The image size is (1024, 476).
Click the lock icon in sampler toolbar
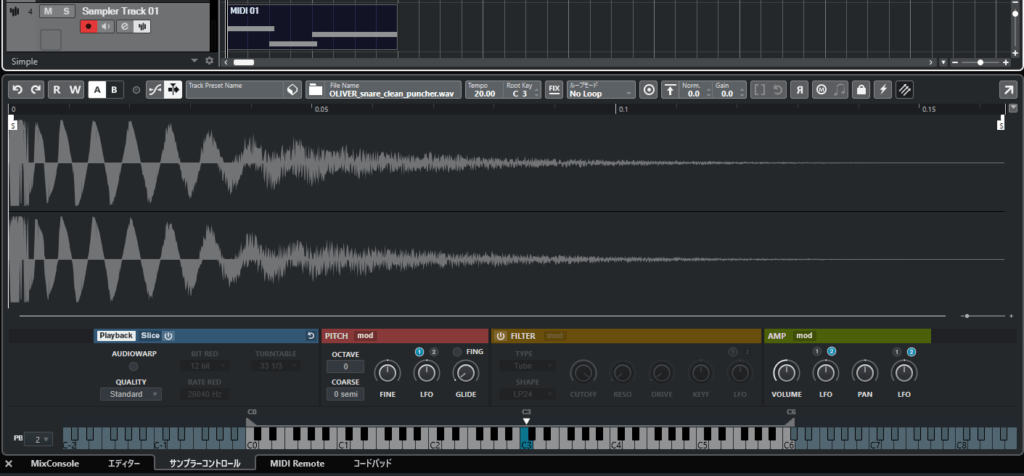point(861,89)
